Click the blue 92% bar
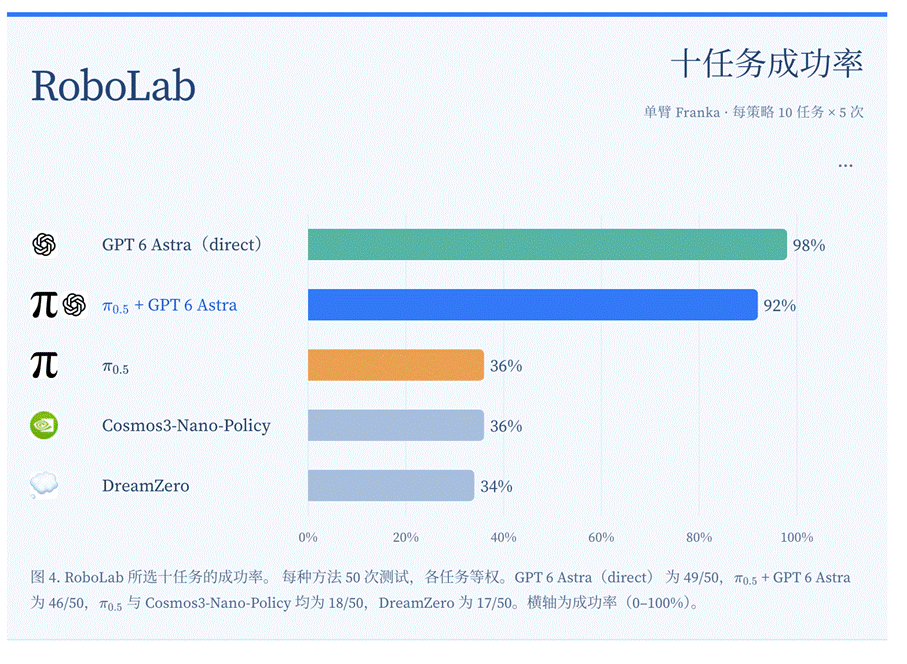 533,305
